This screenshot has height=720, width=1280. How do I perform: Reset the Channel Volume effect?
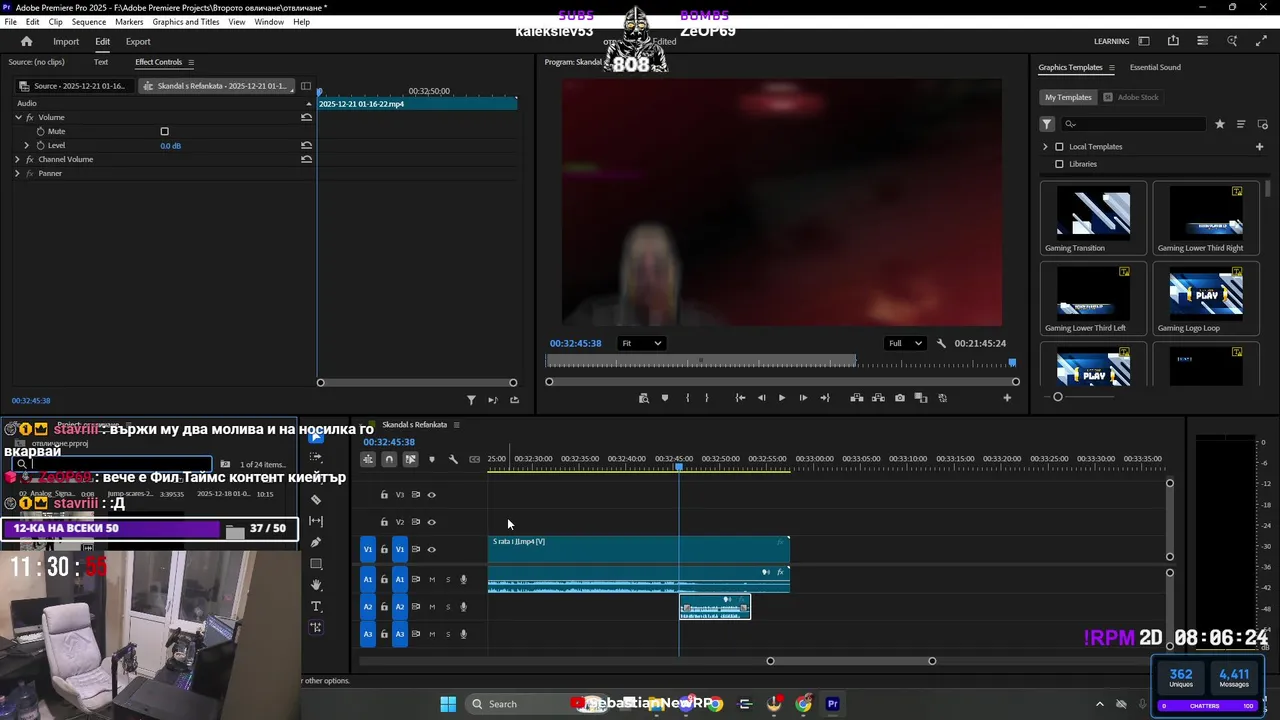pos(306,159)
